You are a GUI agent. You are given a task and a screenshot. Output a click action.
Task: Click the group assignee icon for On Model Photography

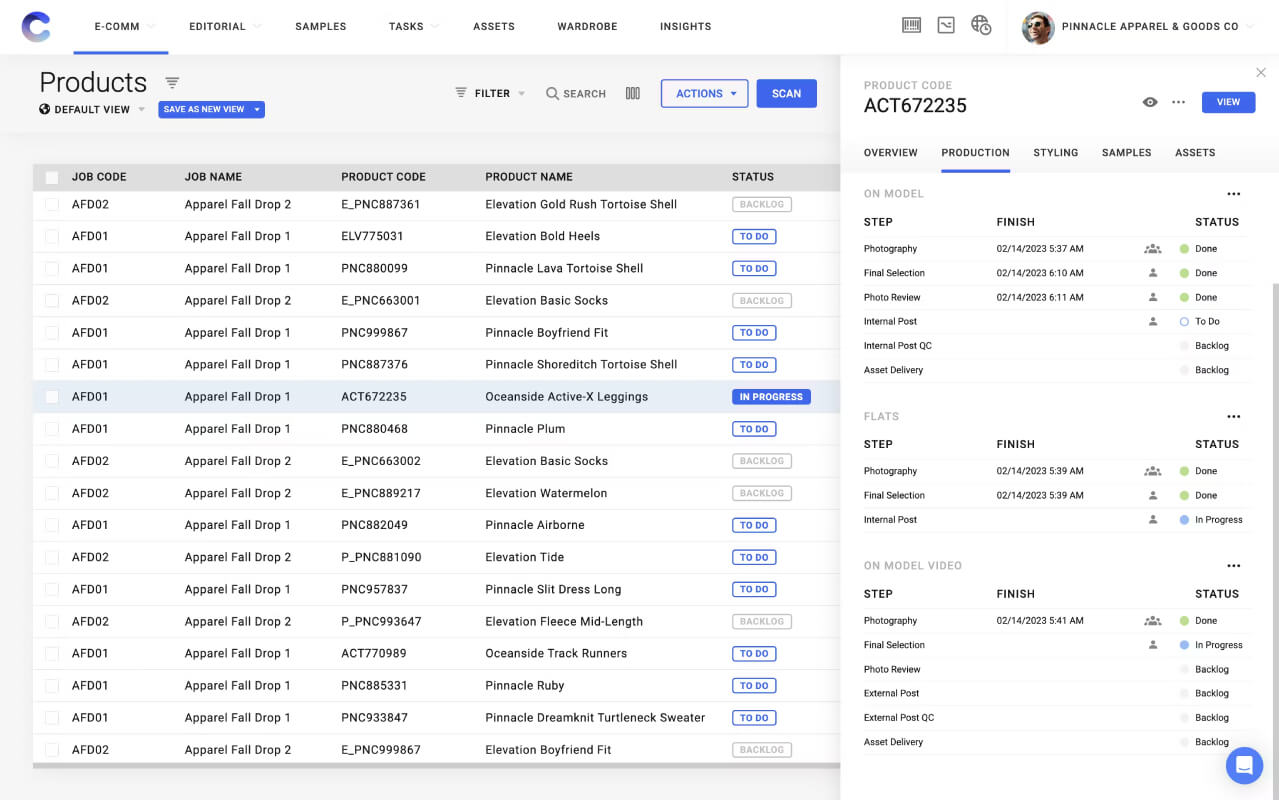point(1153,249)
